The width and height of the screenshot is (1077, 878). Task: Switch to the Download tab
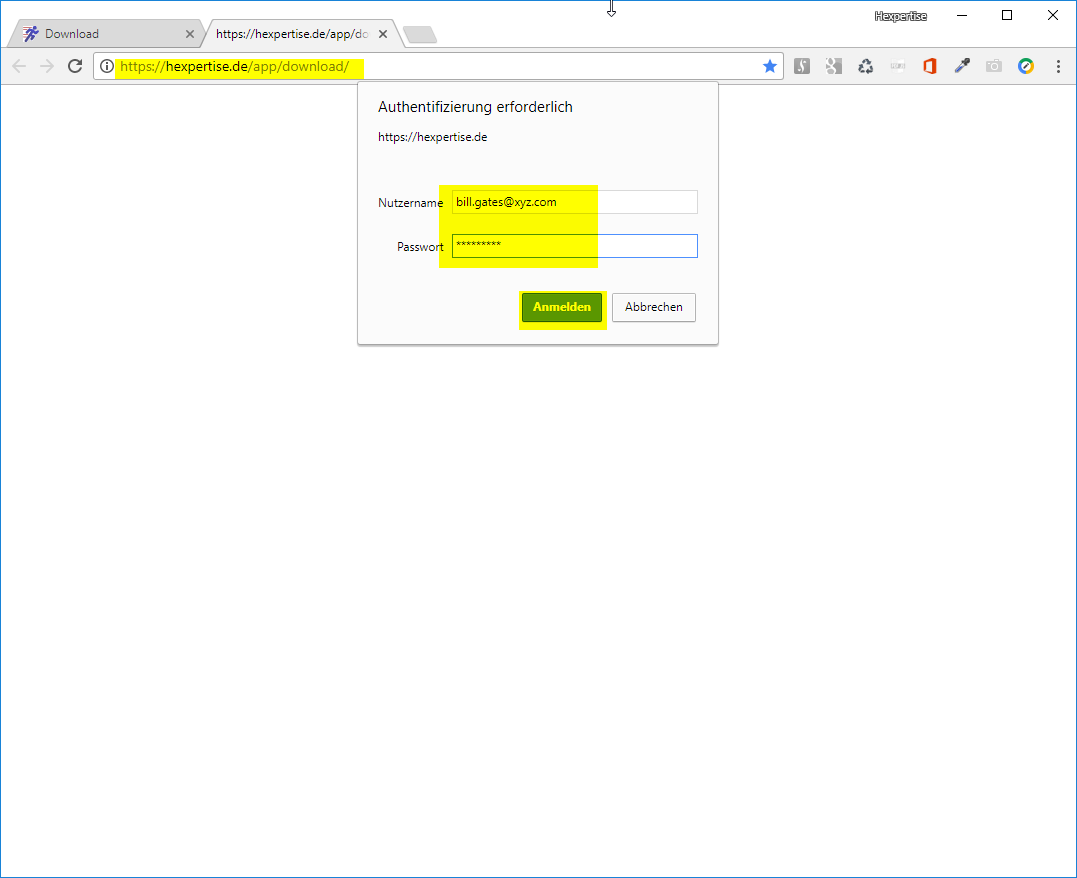tap(106, 34)
